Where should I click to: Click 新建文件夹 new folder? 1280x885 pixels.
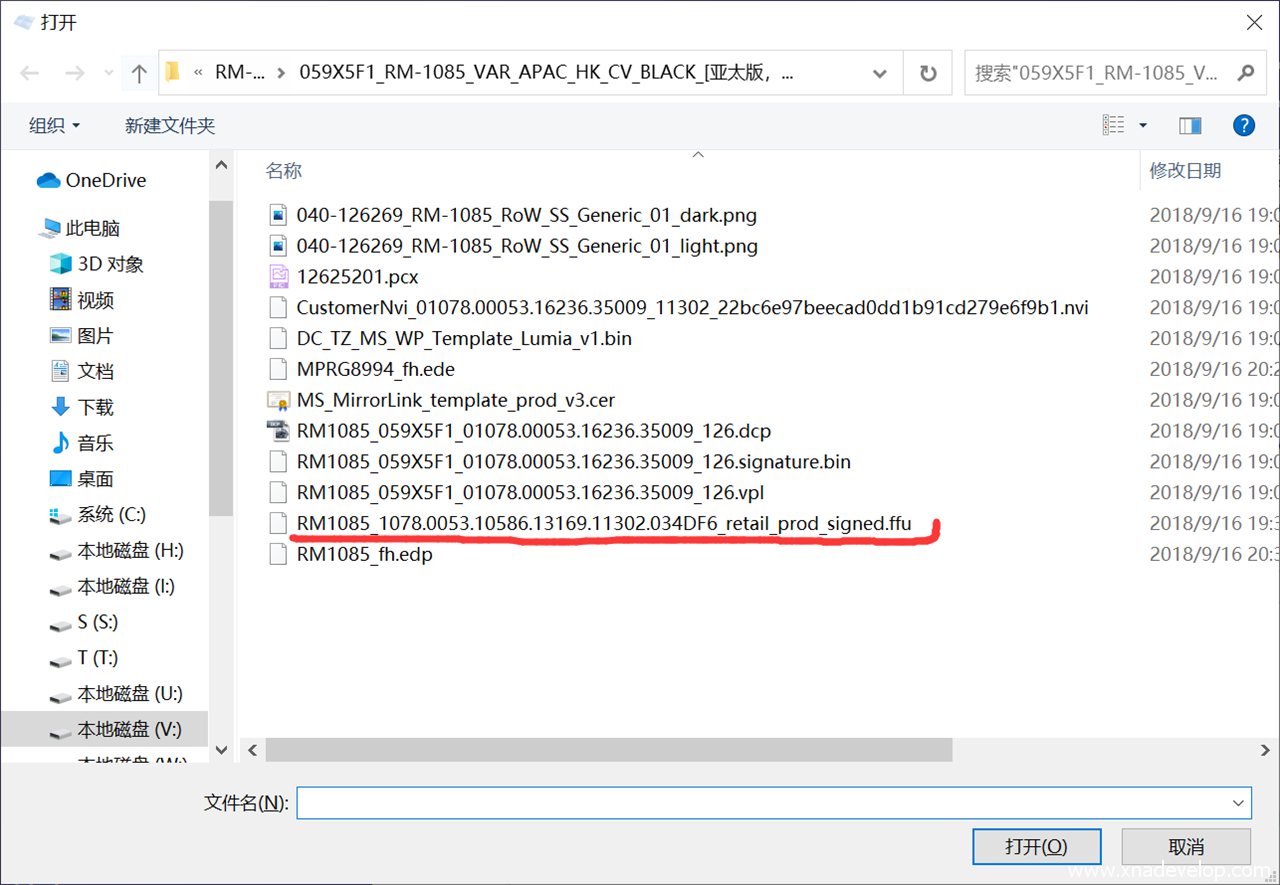(169, 126)
